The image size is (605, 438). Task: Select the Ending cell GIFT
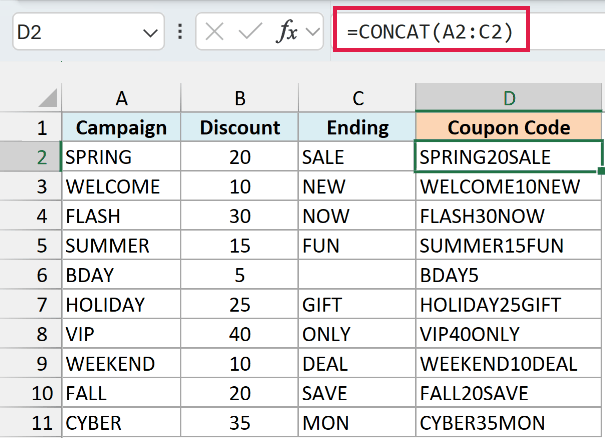357,304
